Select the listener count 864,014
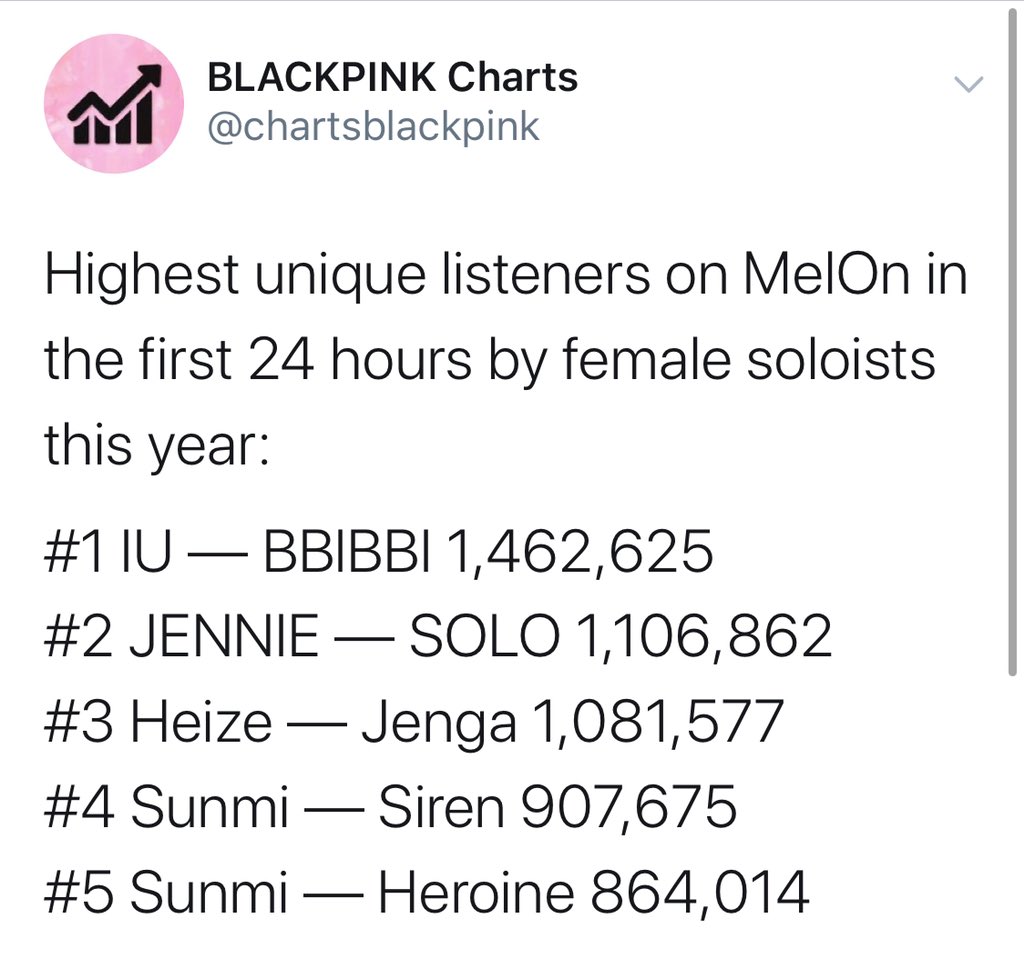This screenshot has height=978, width=1024. coord(698,892)
